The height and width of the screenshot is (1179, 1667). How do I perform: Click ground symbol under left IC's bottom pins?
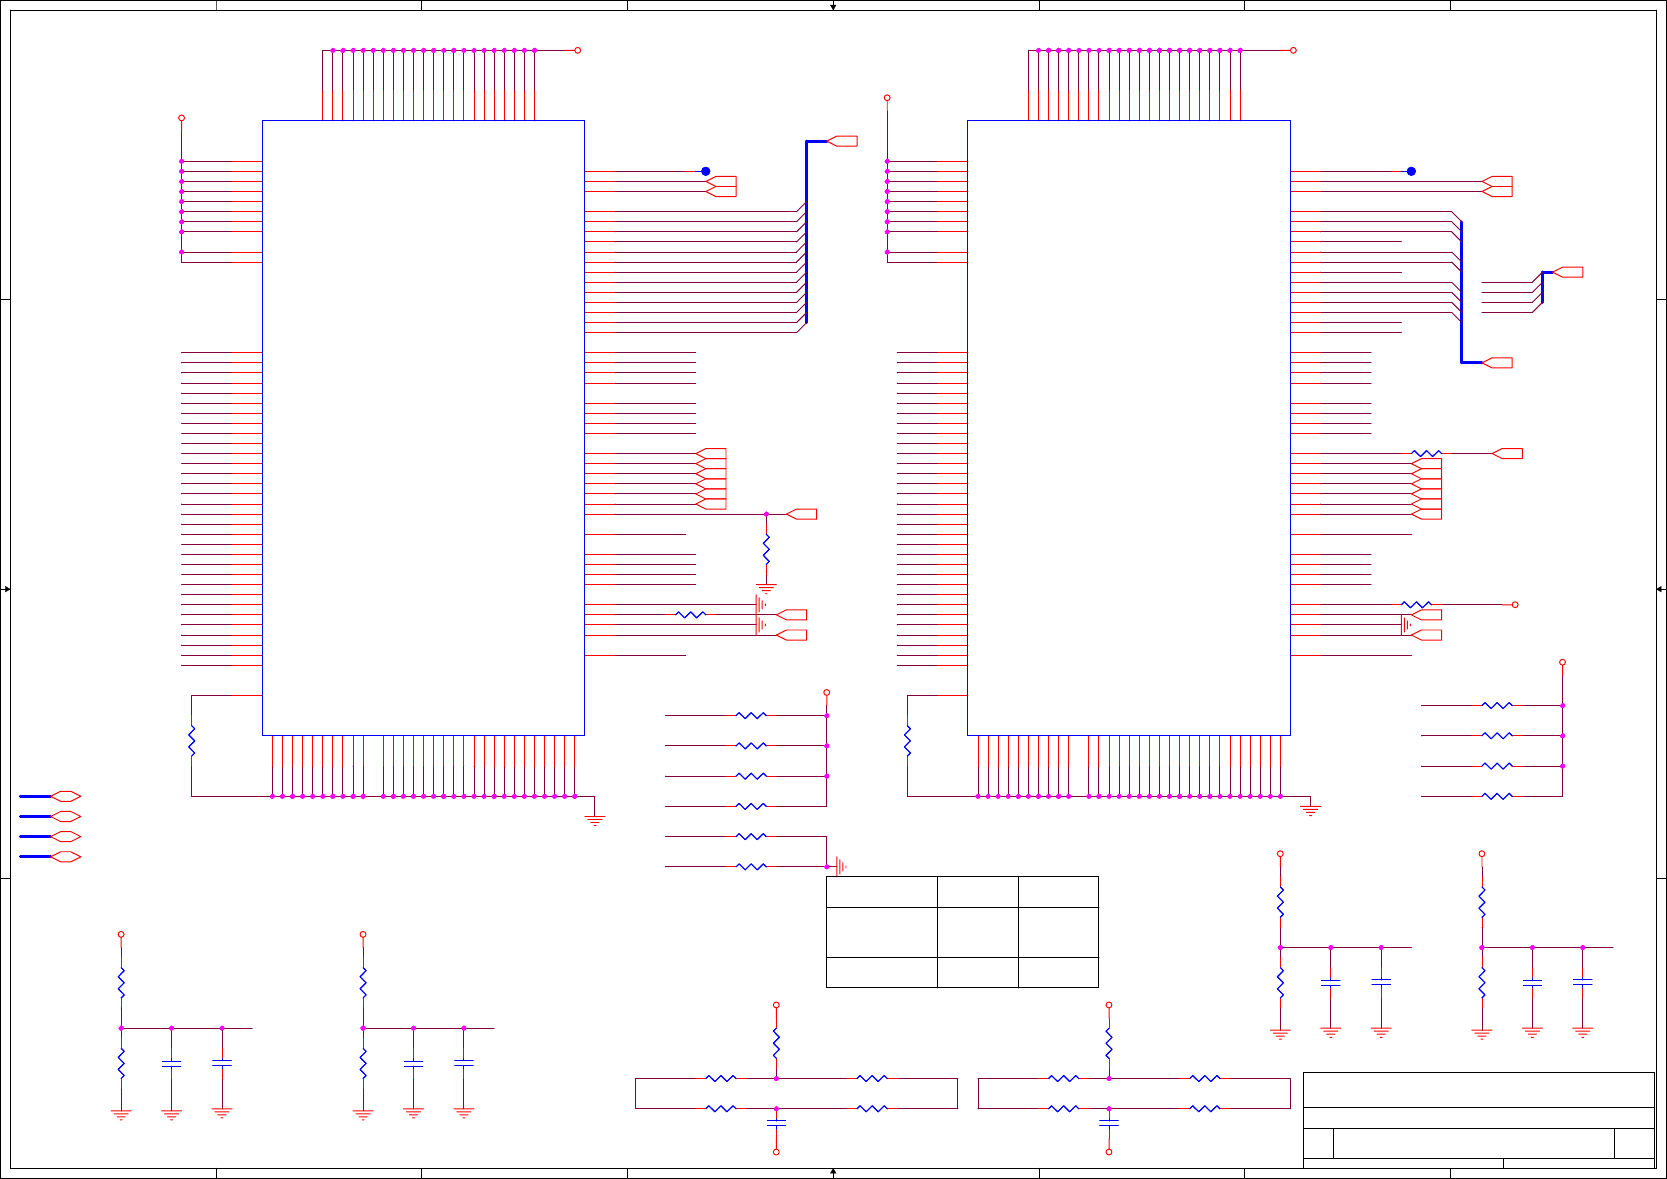[595, 819]
